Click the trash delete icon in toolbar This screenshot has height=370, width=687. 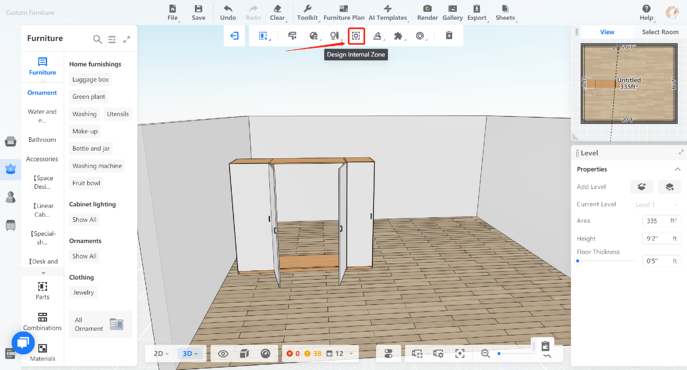(449, 36)
